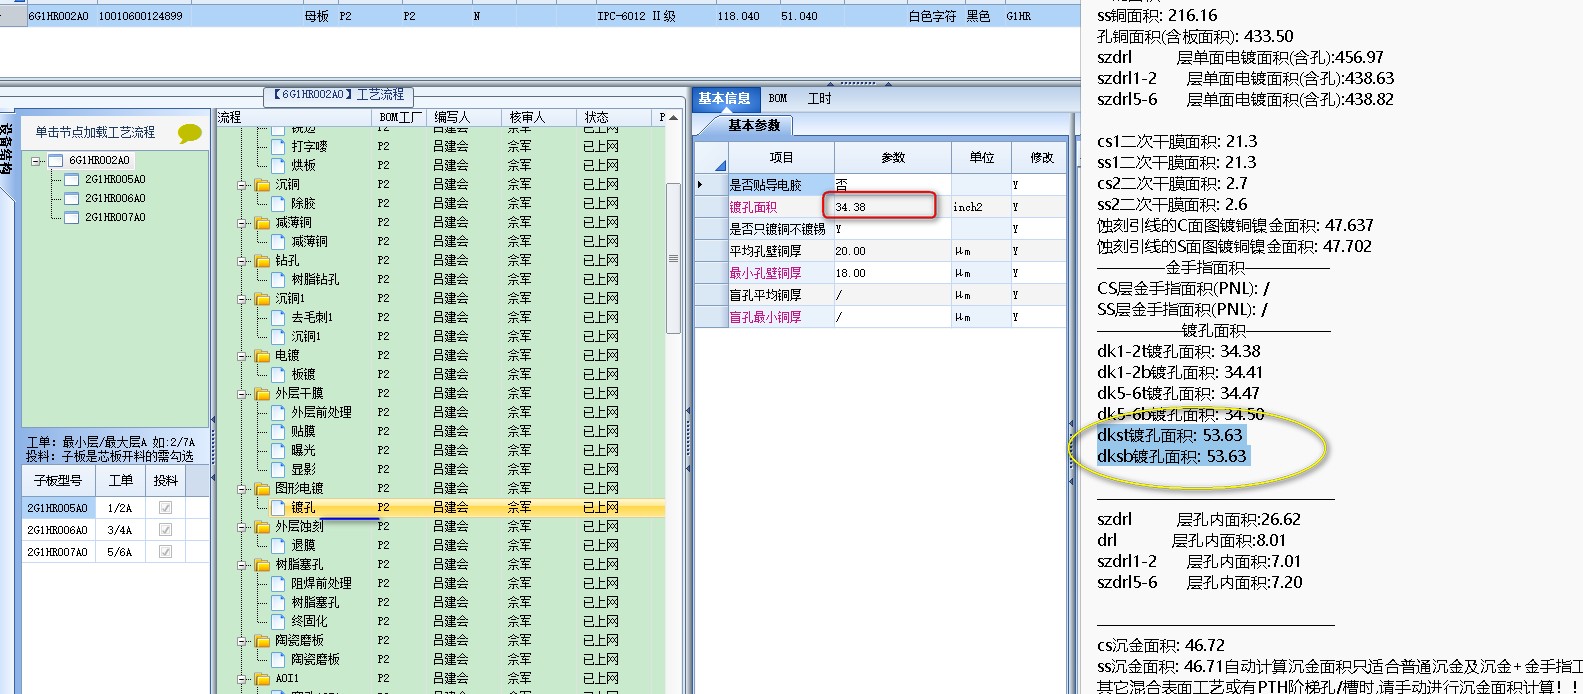Click the cs沉金面积: 46.72 line
The height and width of the screenshot is (694, 1583).
(1161, 645)
